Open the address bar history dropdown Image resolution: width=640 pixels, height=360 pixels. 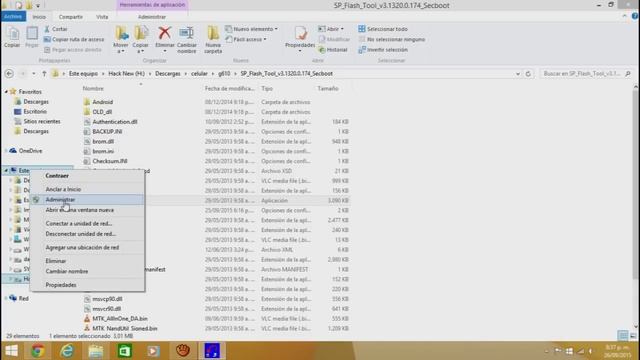click(518, 74)
